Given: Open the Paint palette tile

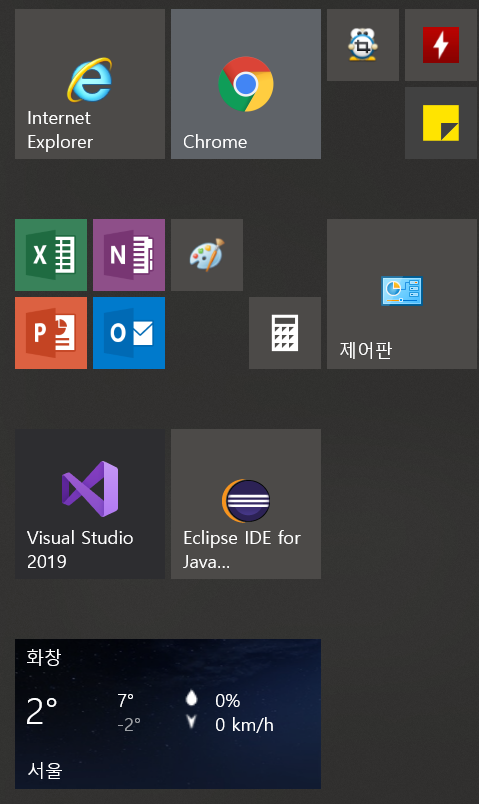Looking at the screenshot, I should click(x=207, y=255).
